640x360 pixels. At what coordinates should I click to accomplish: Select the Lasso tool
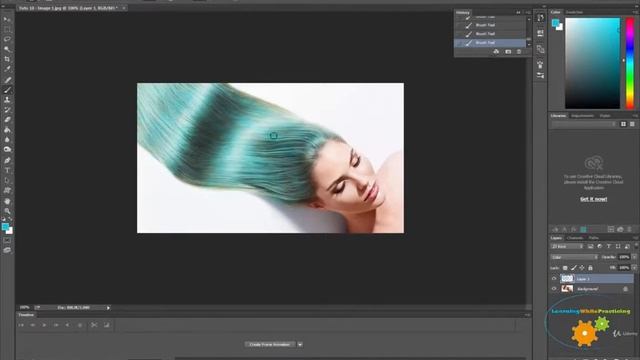pyautogui.click(x=7, y=39)
